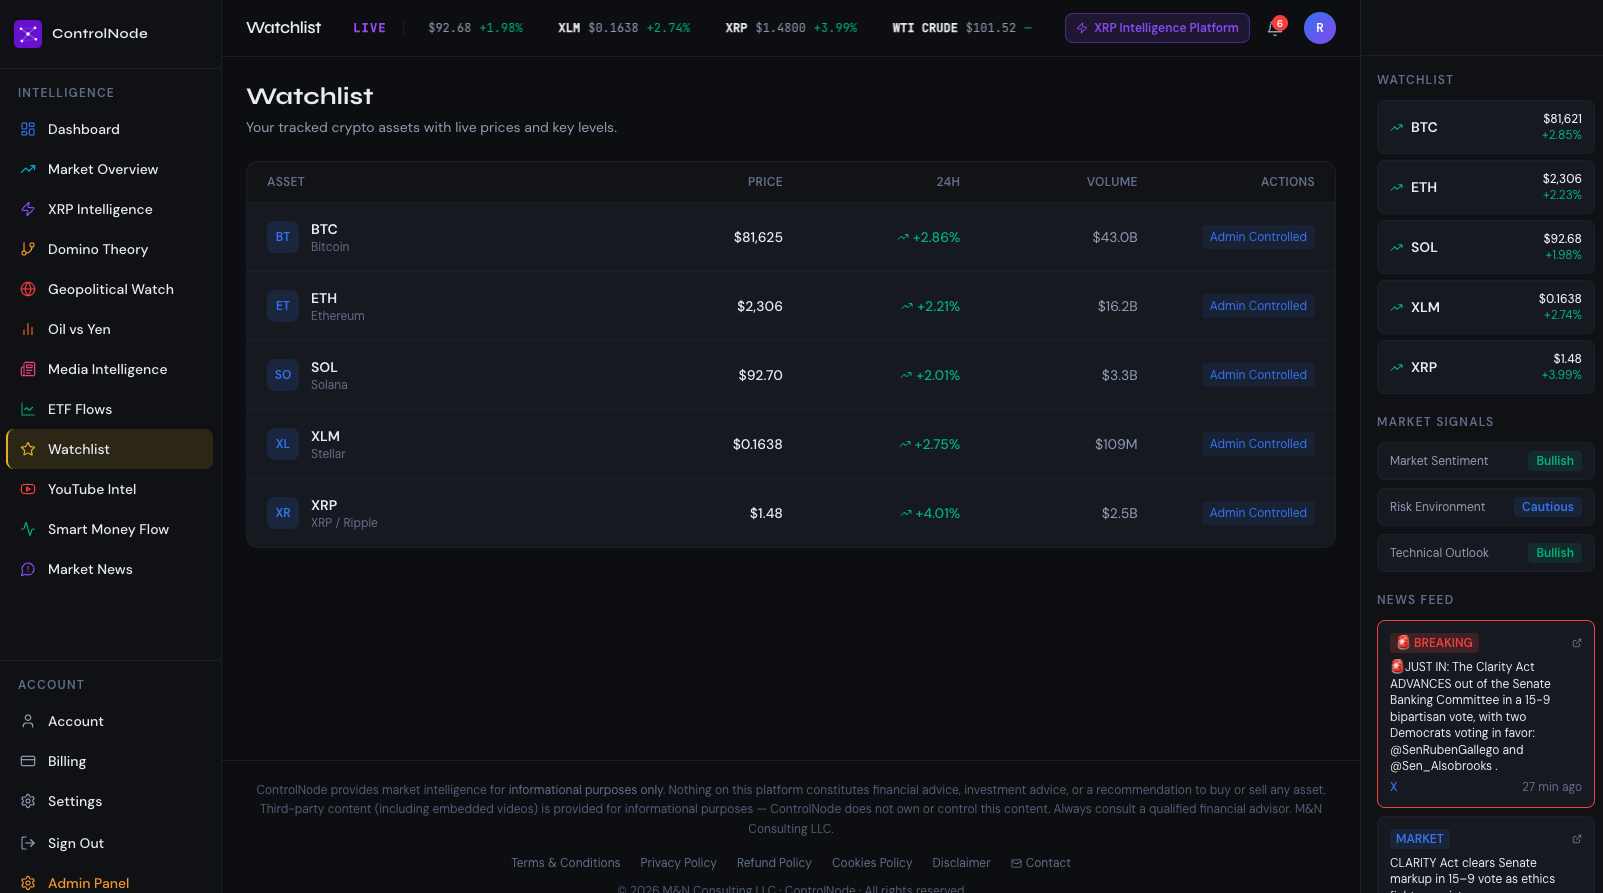
Task: Click the Oil vs Yen bars icon
Action: coord(28,329)
